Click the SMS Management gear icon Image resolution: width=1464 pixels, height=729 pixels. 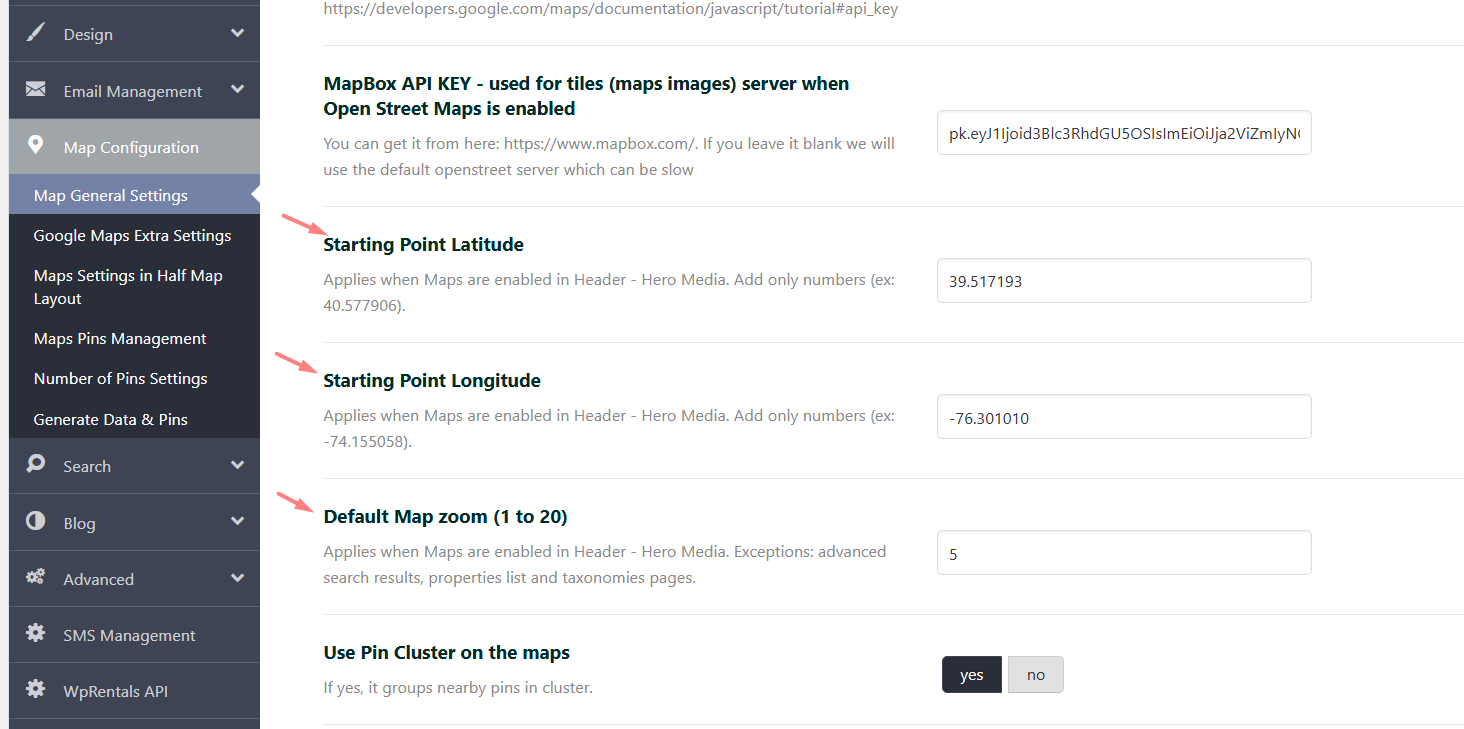pyautogui.click(x=36, y=634)
